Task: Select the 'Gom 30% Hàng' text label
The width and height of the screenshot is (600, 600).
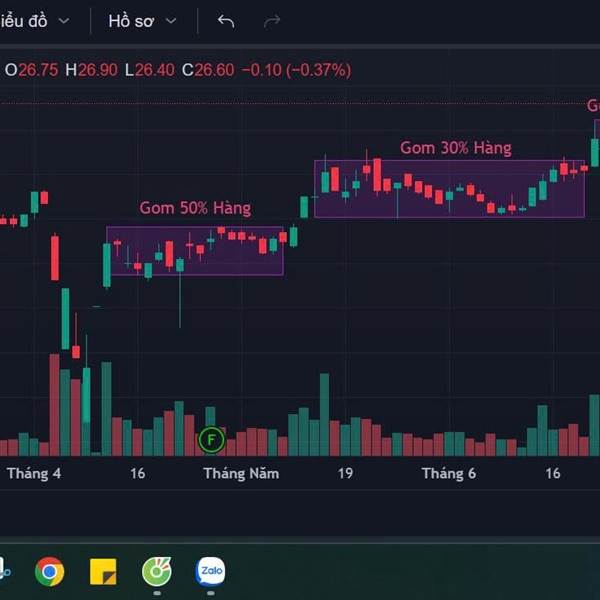Action: pos(456,148)
